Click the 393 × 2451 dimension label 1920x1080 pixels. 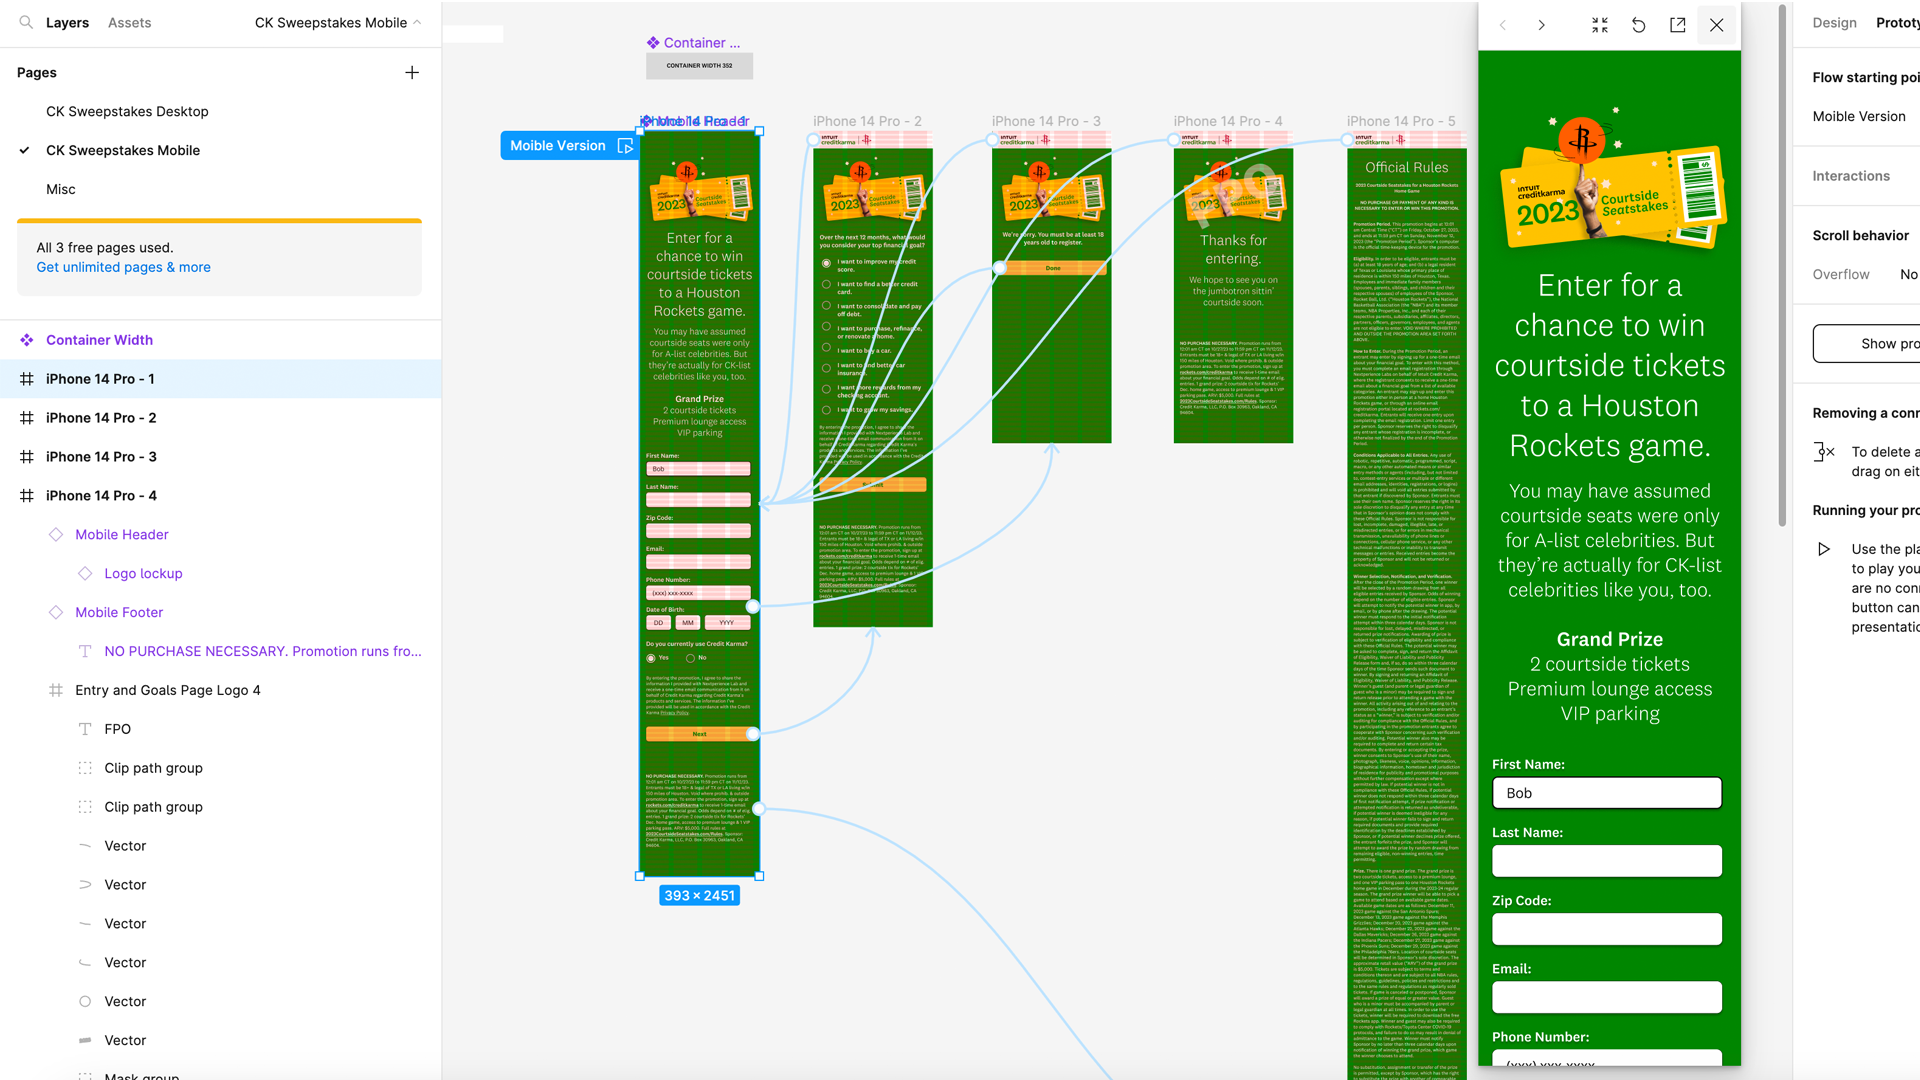click(699, 896)
